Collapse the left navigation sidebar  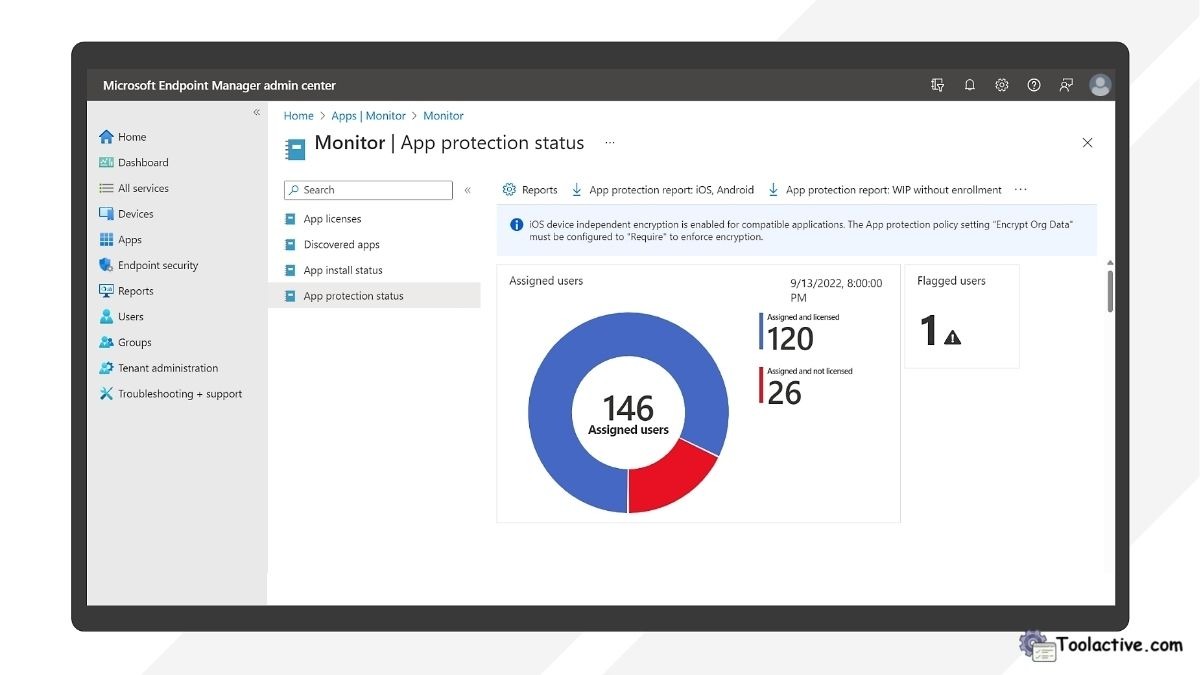click(x=256, y=113)
